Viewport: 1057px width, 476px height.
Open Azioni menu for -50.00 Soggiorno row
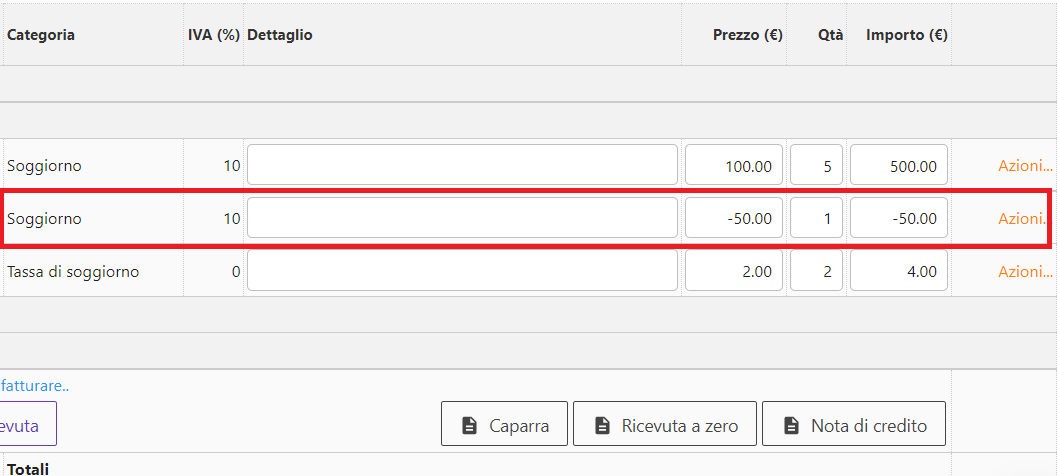pos(1025,218)
